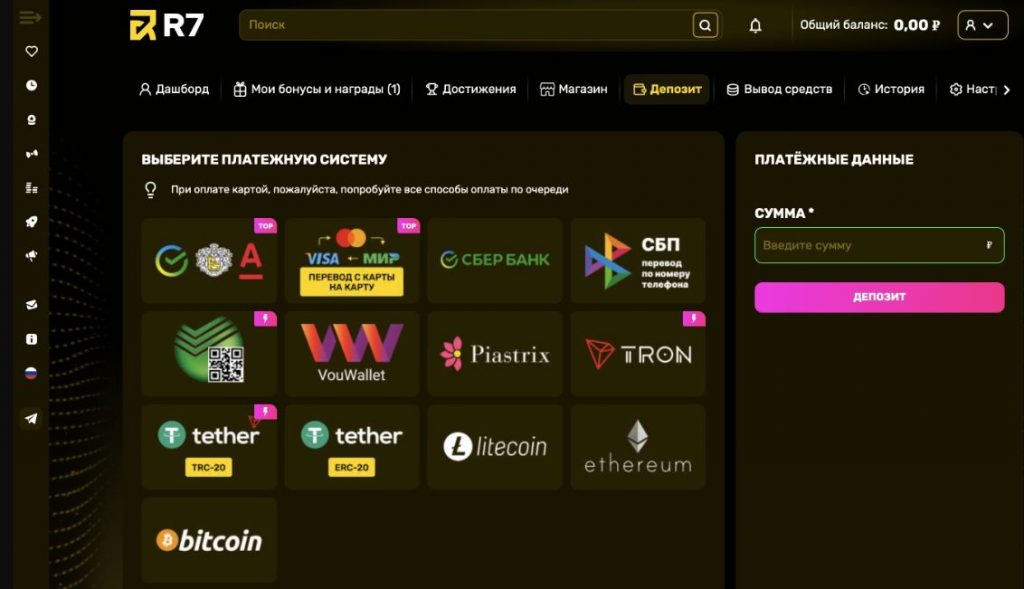Image resolution: width=1024 pixels, height=589 pixels.
Task: Open the user account dropdown
Action: (982, 25)
